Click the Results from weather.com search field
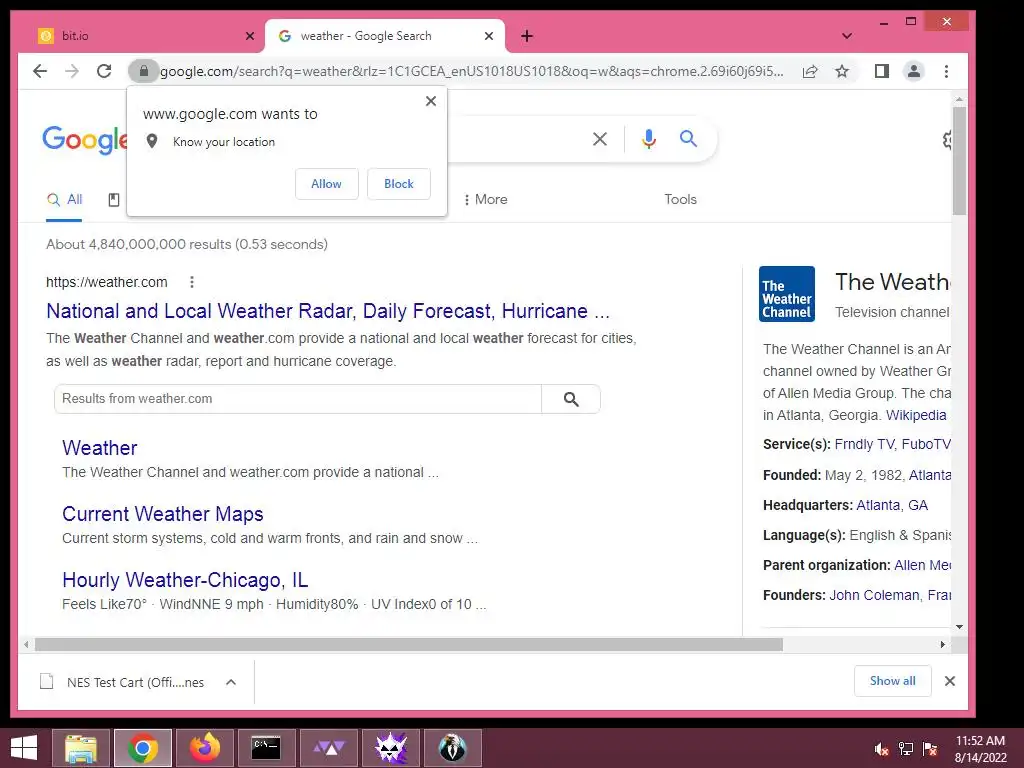This screenshot has width=1024, height=768. point(298,399)
